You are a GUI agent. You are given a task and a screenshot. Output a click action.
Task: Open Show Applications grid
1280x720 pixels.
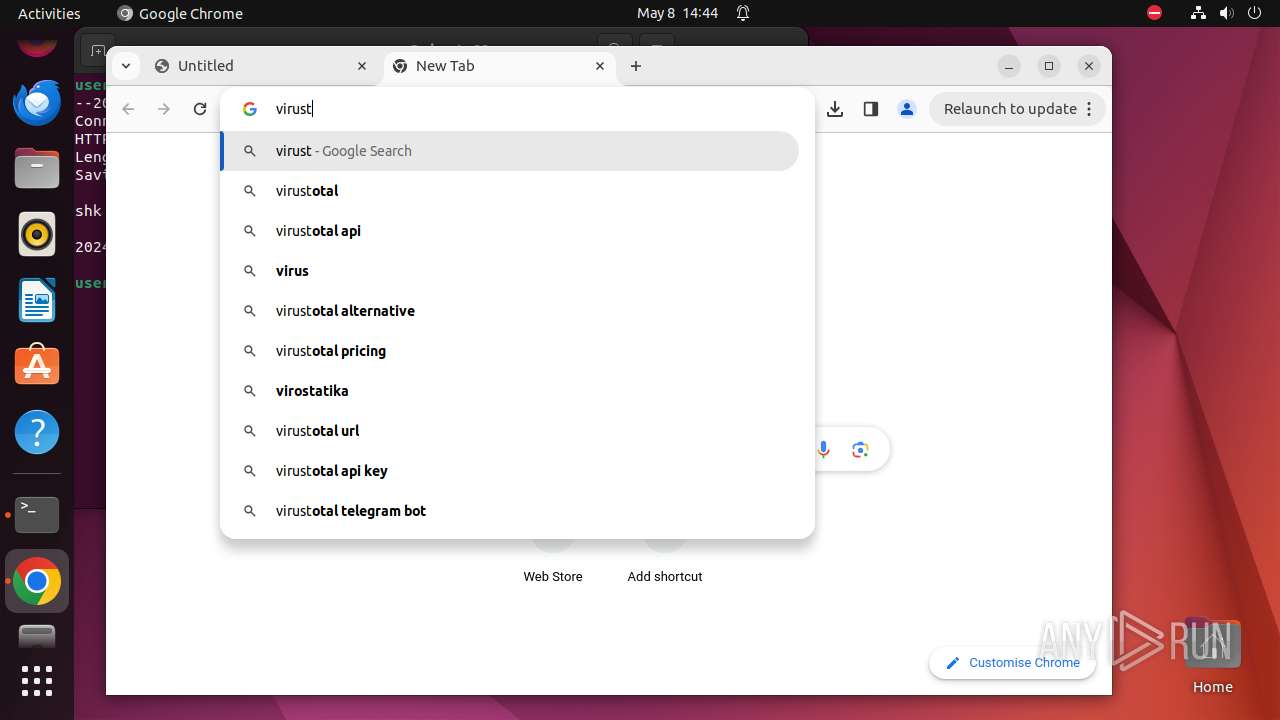click(x=37, y=681)
